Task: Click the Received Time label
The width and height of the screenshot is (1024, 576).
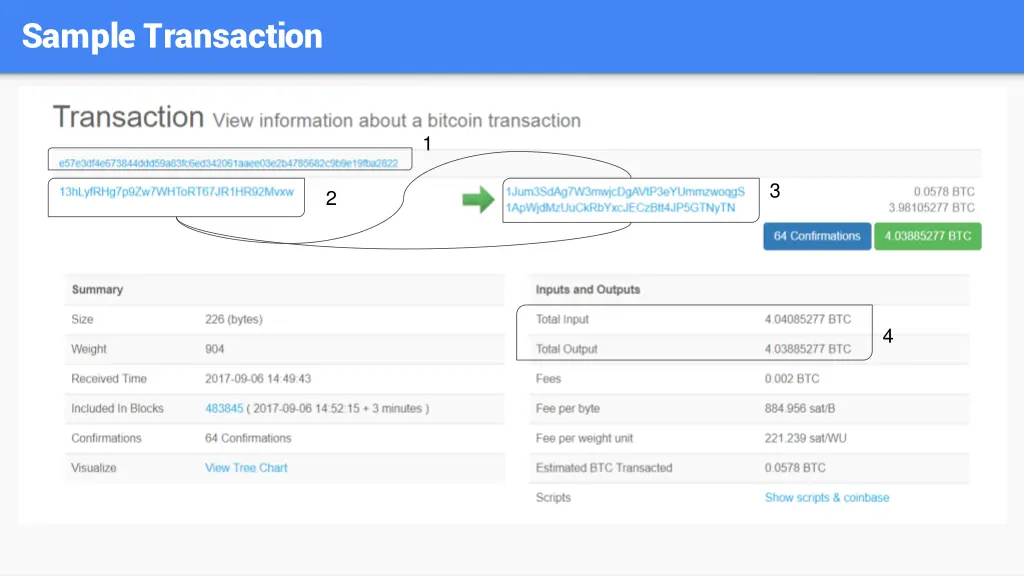Action: point(109,378)
